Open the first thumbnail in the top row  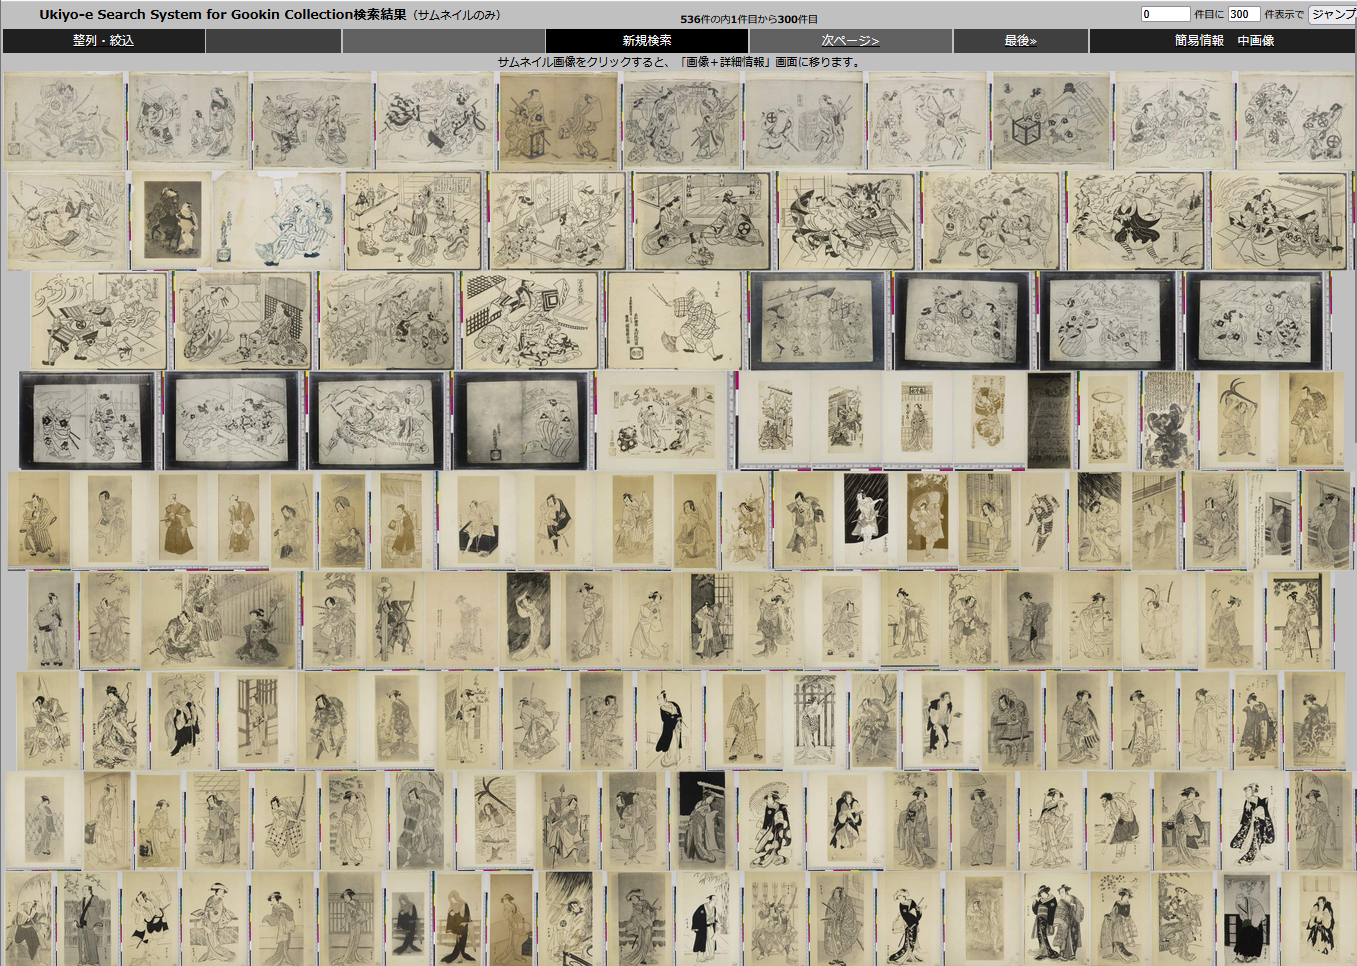tap(64, 120)
